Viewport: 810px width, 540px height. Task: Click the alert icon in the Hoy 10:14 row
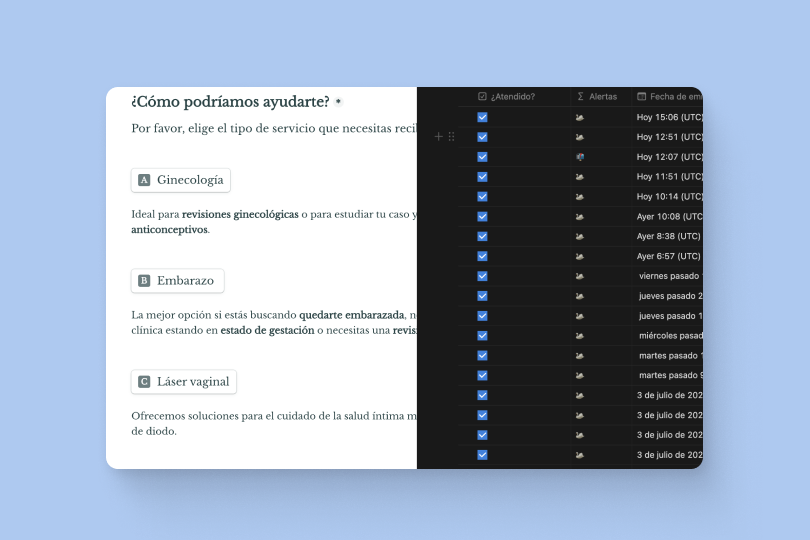(x=580, y=196)
